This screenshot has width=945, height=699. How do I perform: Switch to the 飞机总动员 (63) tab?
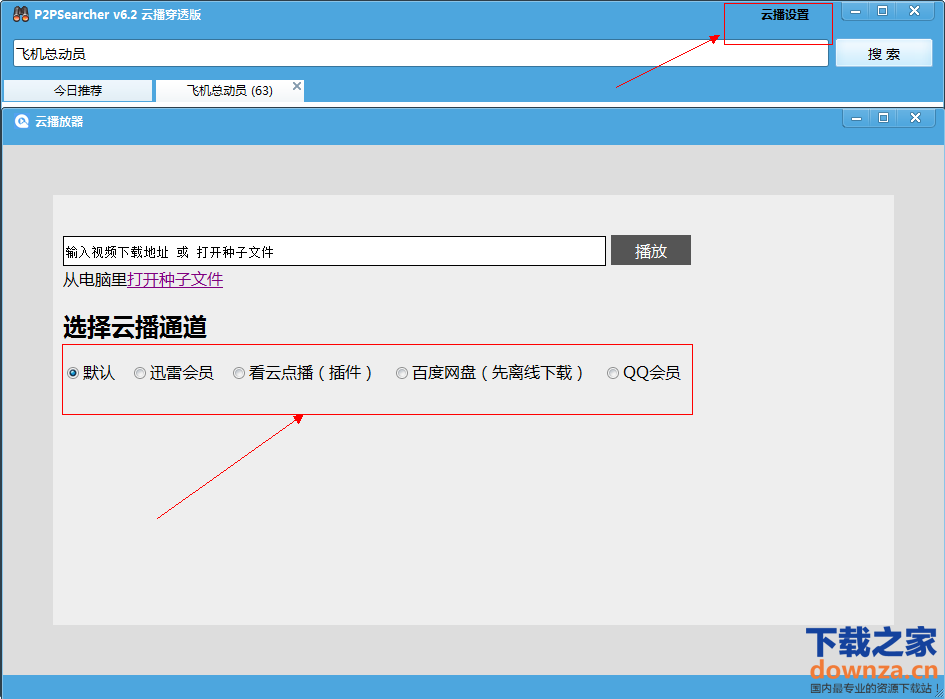click(x=230, y=90)
